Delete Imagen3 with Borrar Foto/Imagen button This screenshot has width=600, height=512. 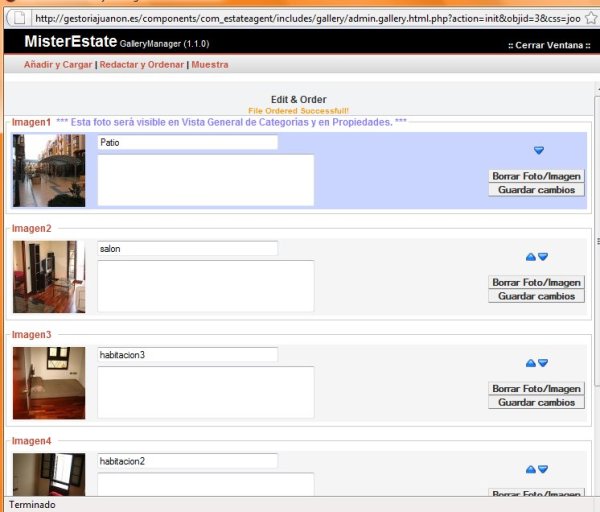(536, 389)
